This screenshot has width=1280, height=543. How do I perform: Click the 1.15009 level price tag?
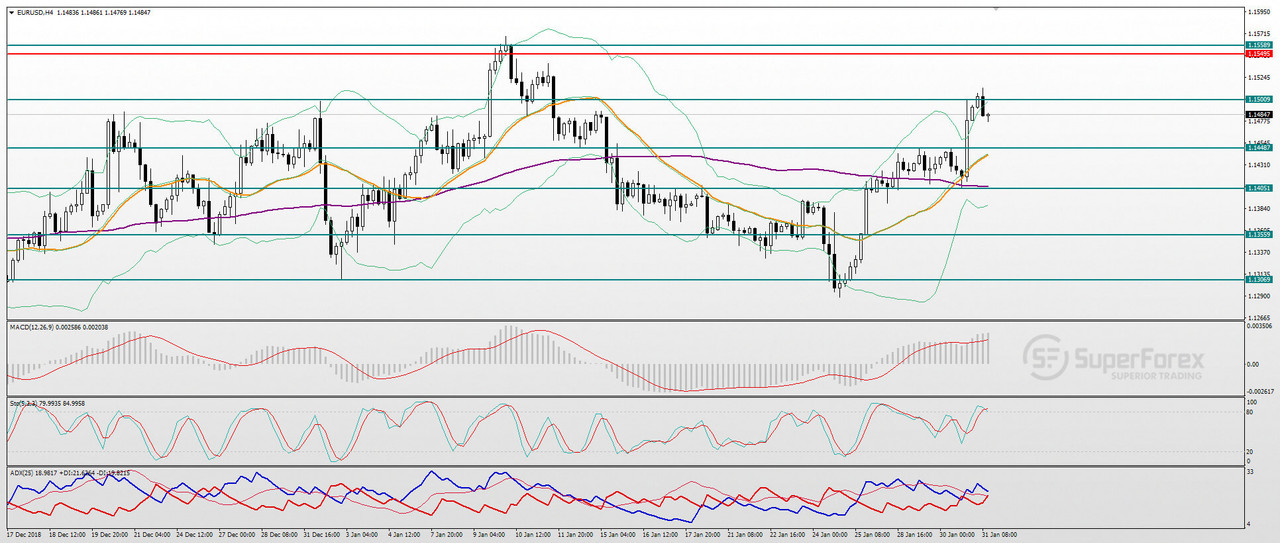[x=1259, y=99]
